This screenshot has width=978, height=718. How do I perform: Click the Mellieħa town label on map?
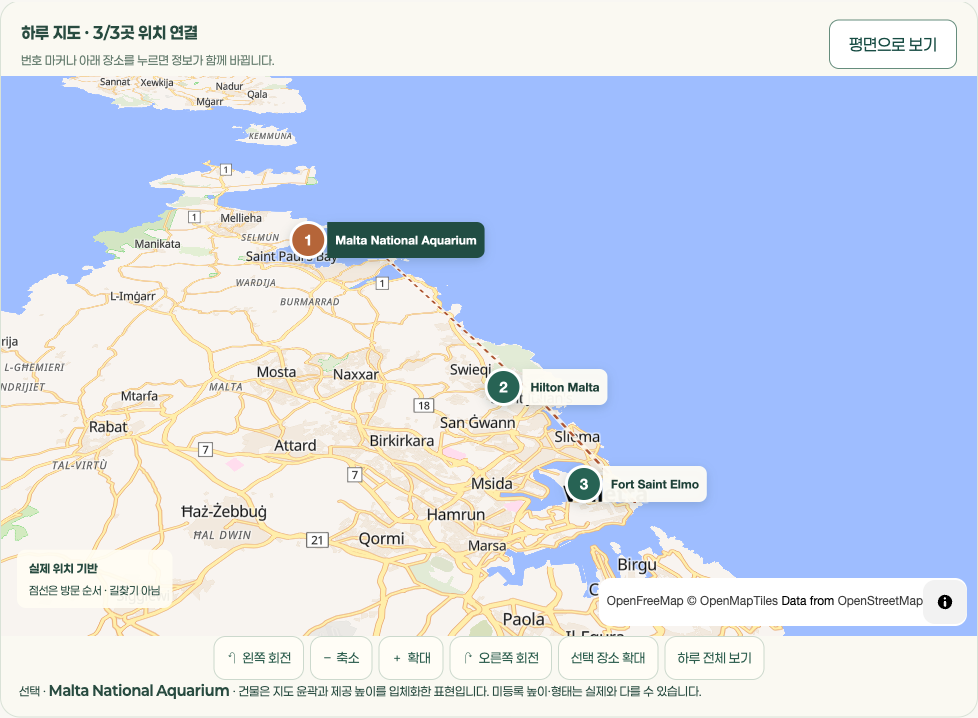tap(241, 218)
